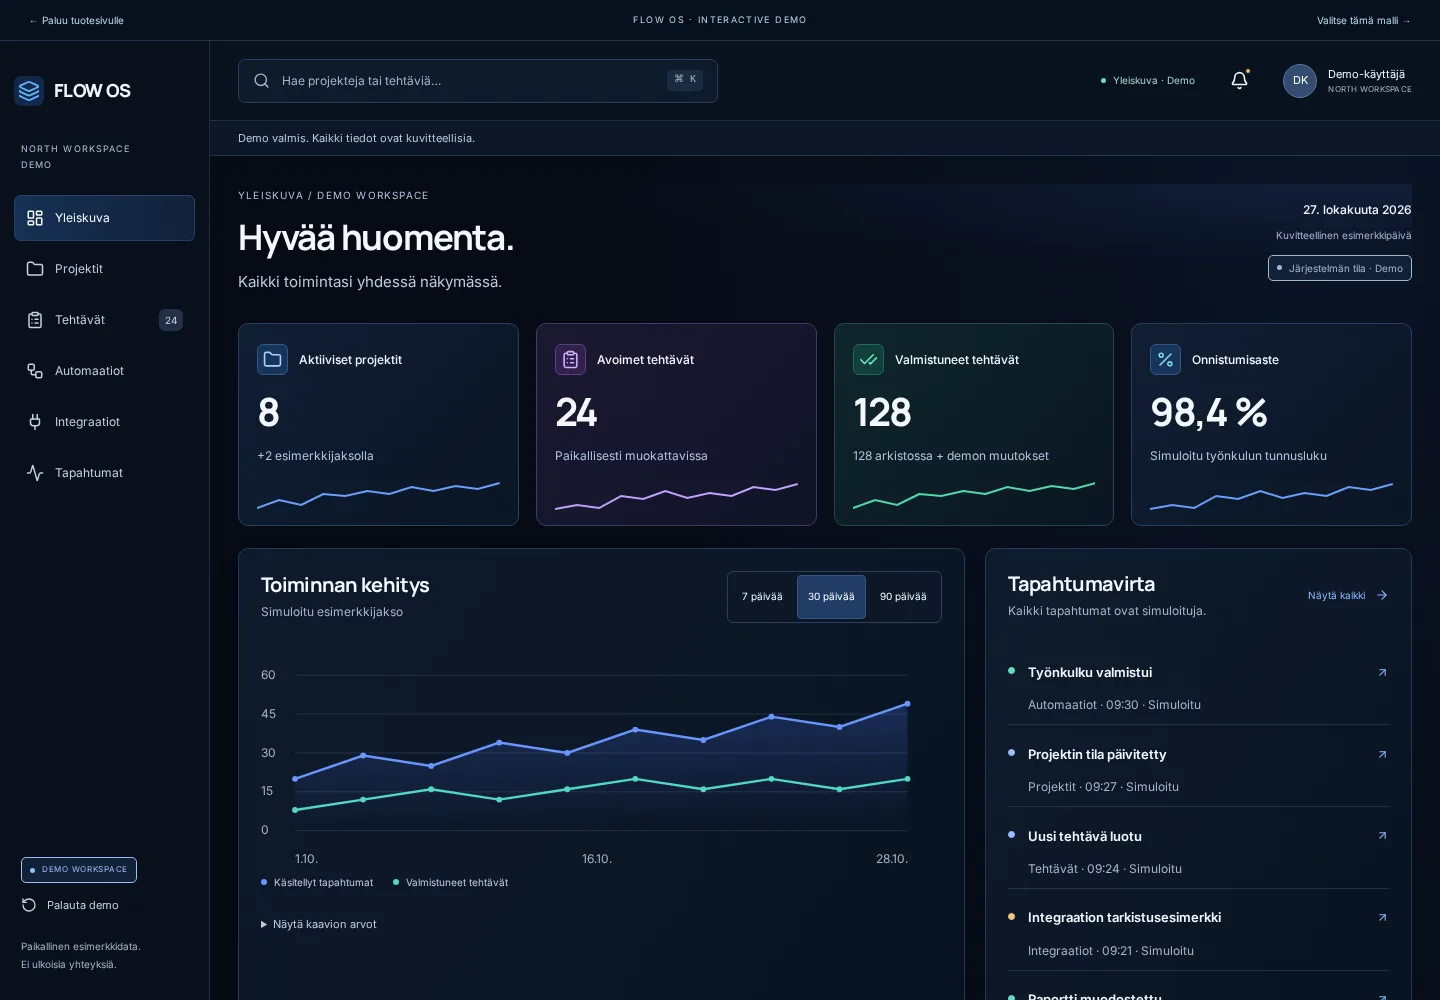The height and width of the screenshot is (1000, 1440).
Task: Go to Projektit section
Action: [x=104, y=269]
